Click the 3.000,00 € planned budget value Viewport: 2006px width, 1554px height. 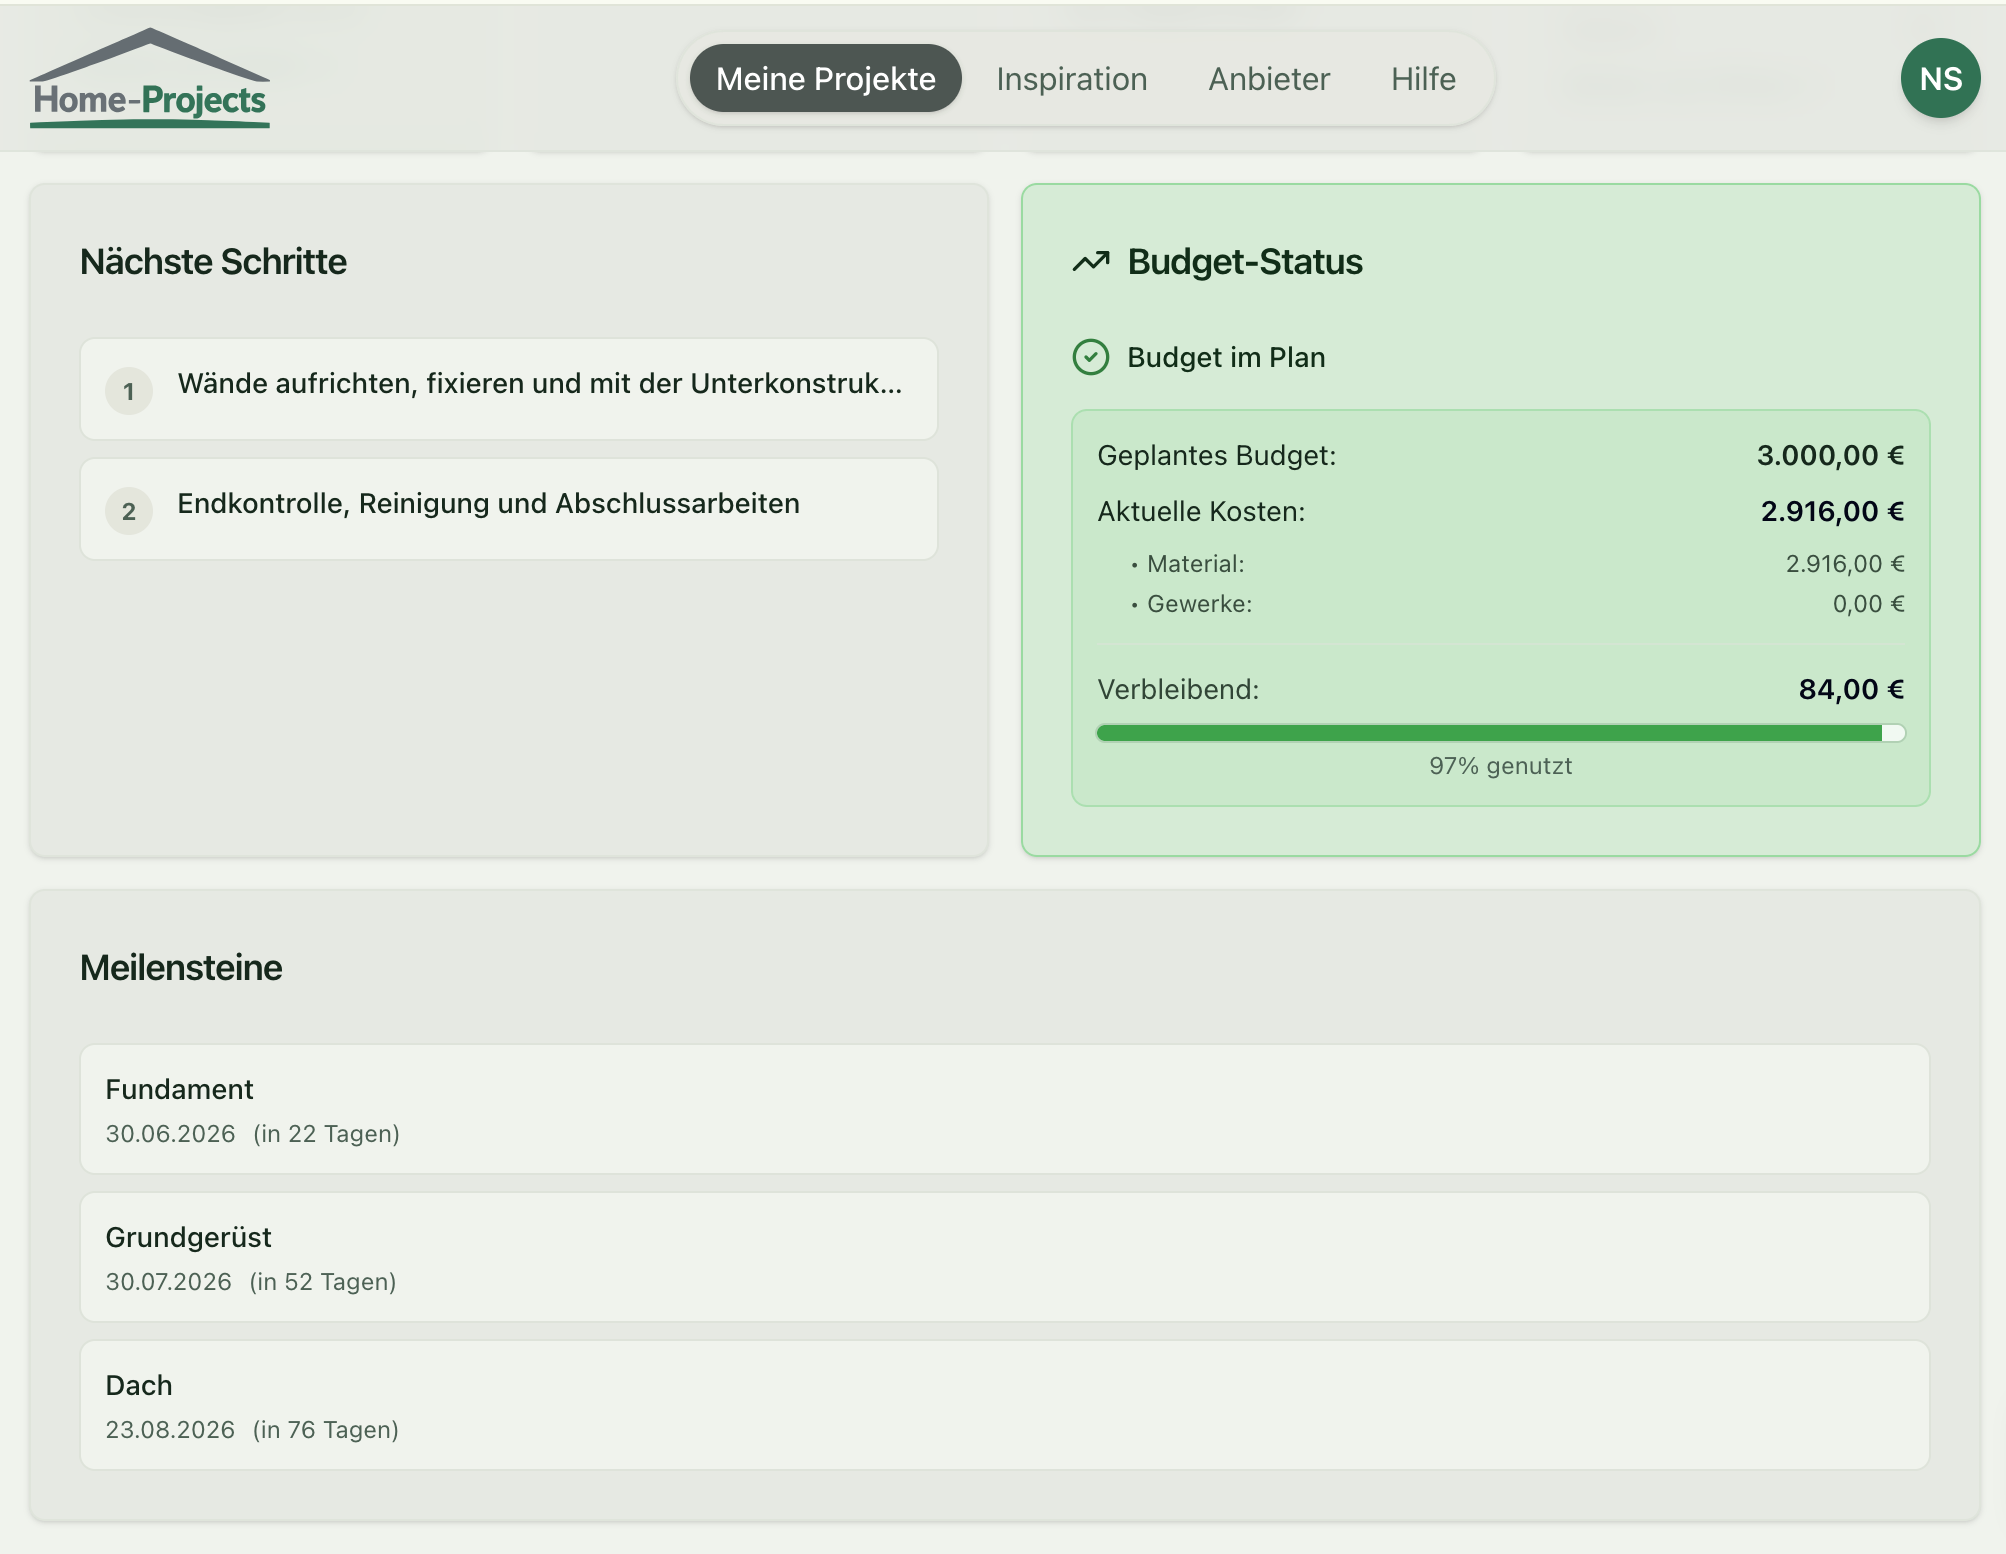click(1830, 455)
